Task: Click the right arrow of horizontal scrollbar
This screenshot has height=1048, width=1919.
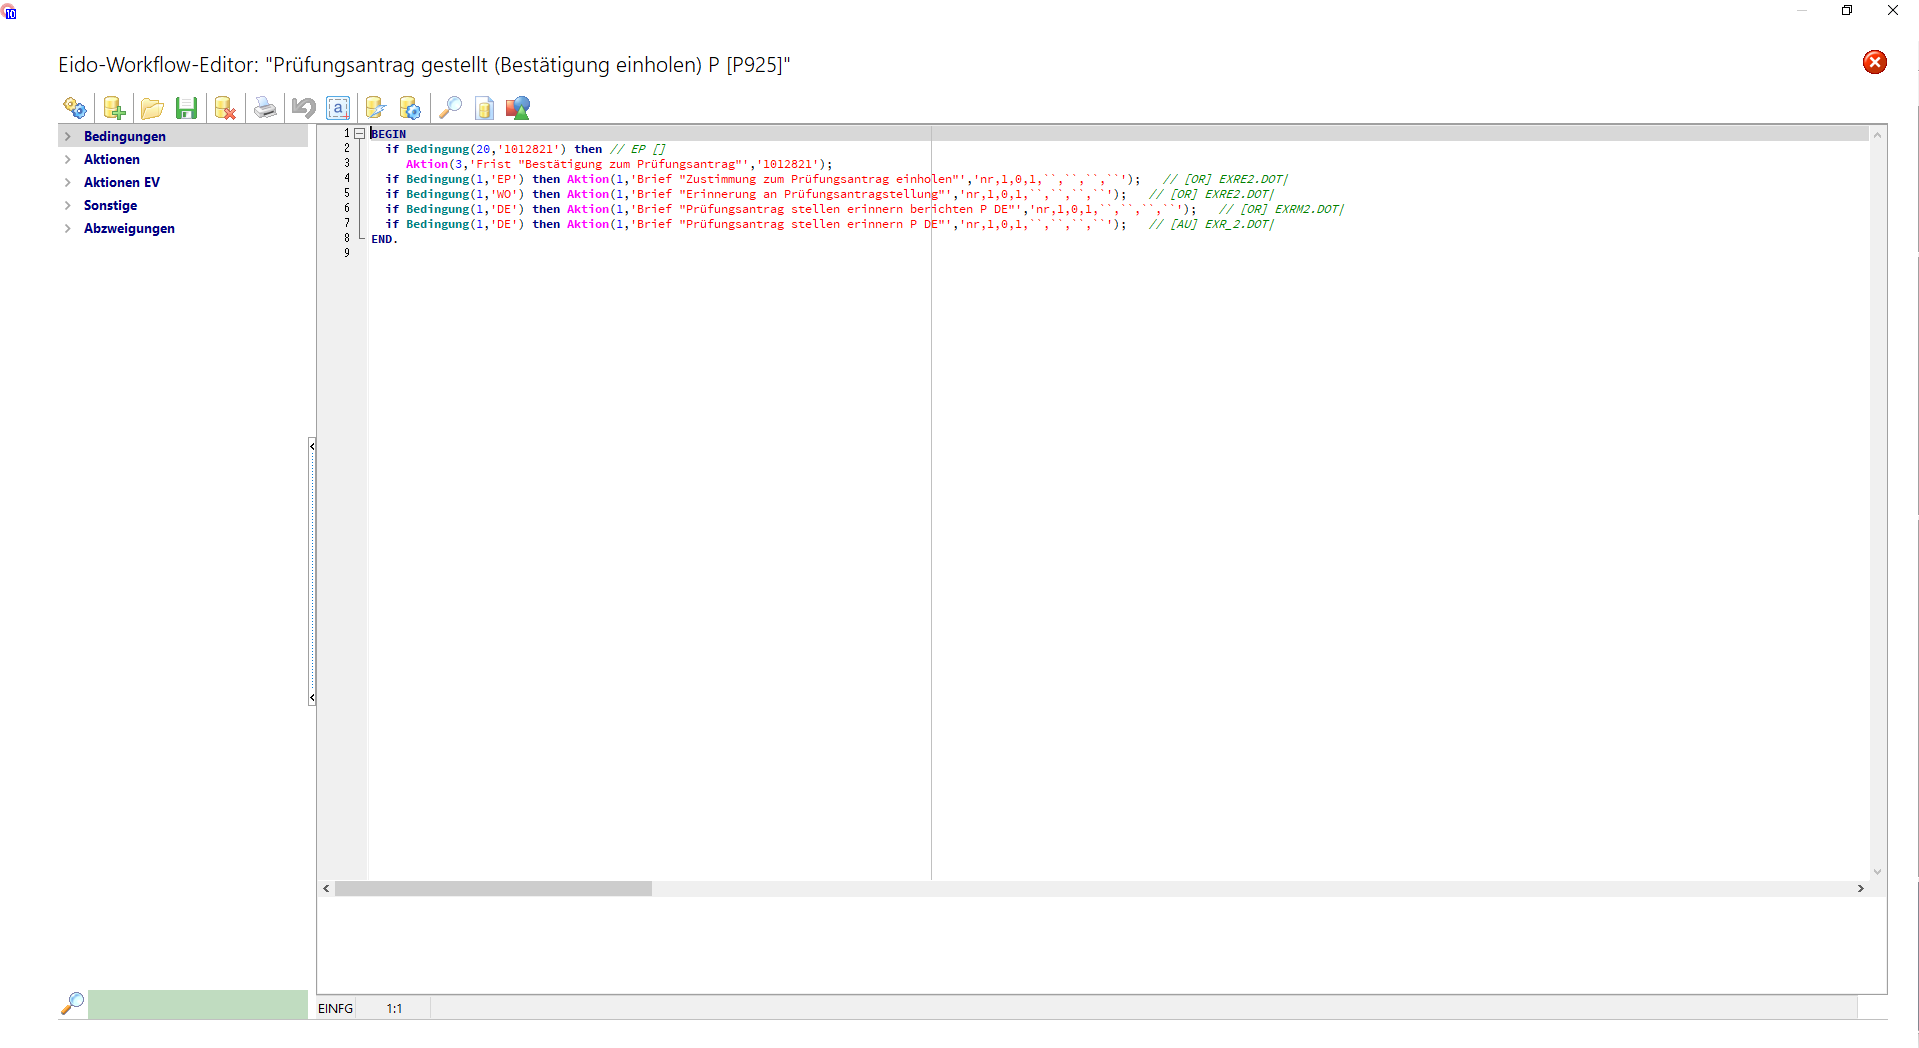Action: tap(1860, 889)
